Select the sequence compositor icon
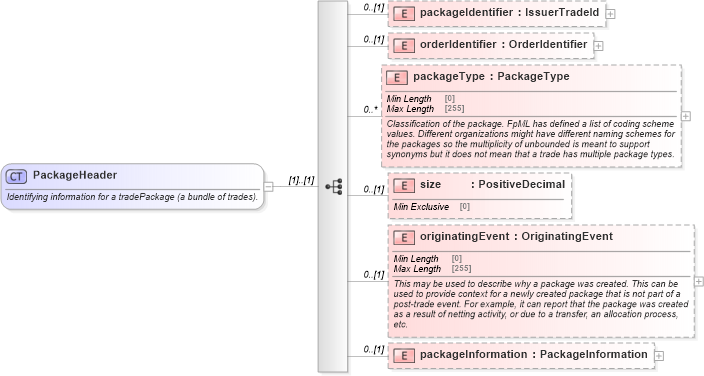The width and height of the screenshot is (704, 376). [334, 186]
